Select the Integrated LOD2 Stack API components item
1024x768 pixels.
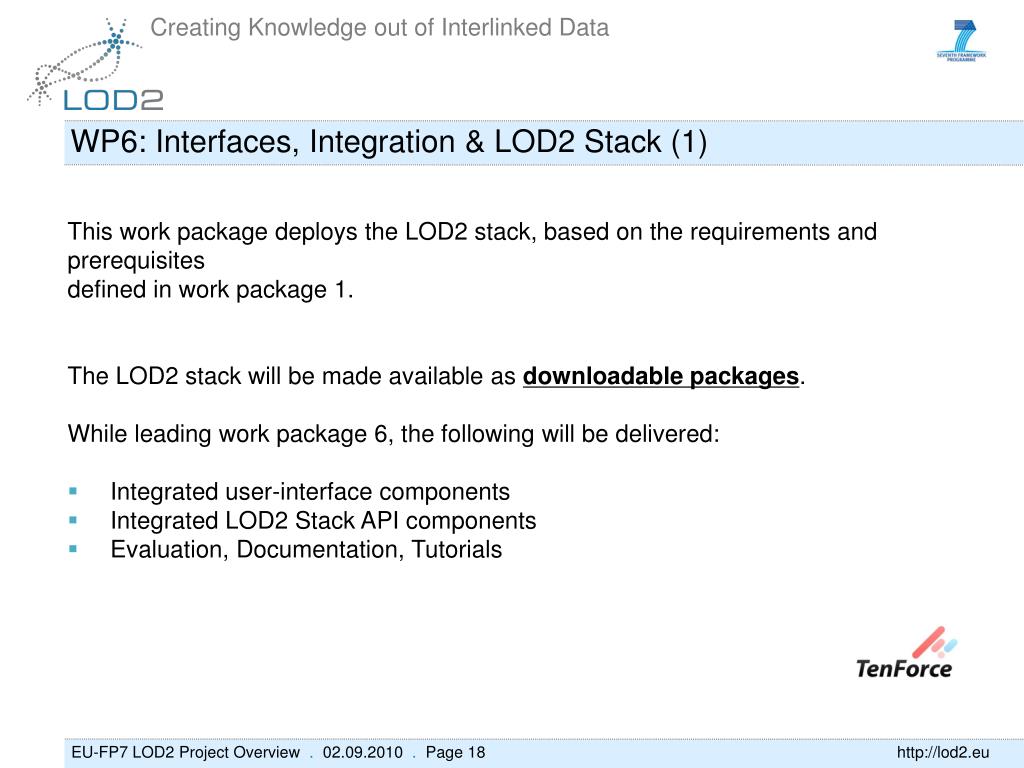coord(323,521)
